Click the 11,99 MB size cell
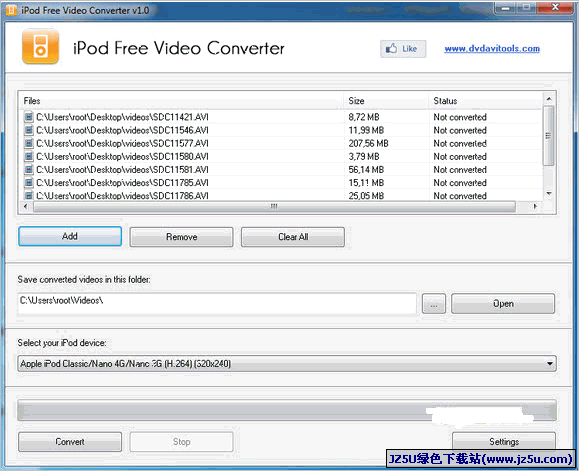 [x=366, y=130]
